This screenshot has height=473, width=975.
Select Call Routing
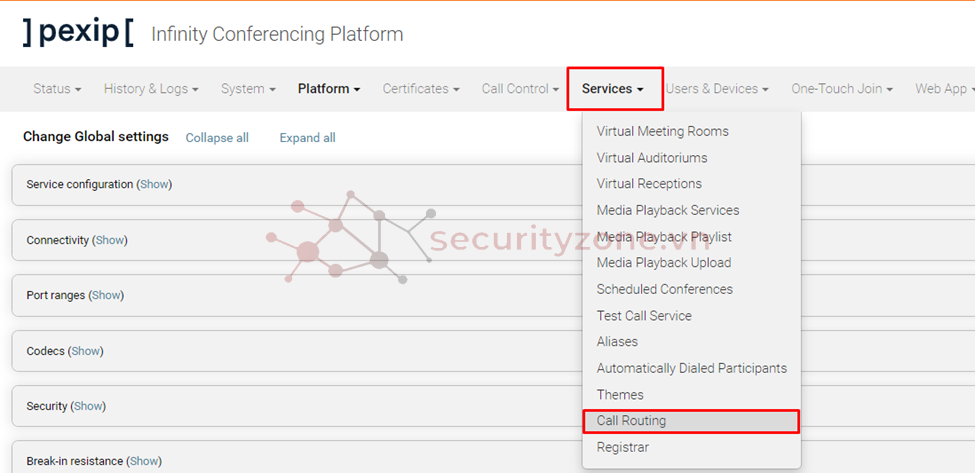[x=691, y=421]
